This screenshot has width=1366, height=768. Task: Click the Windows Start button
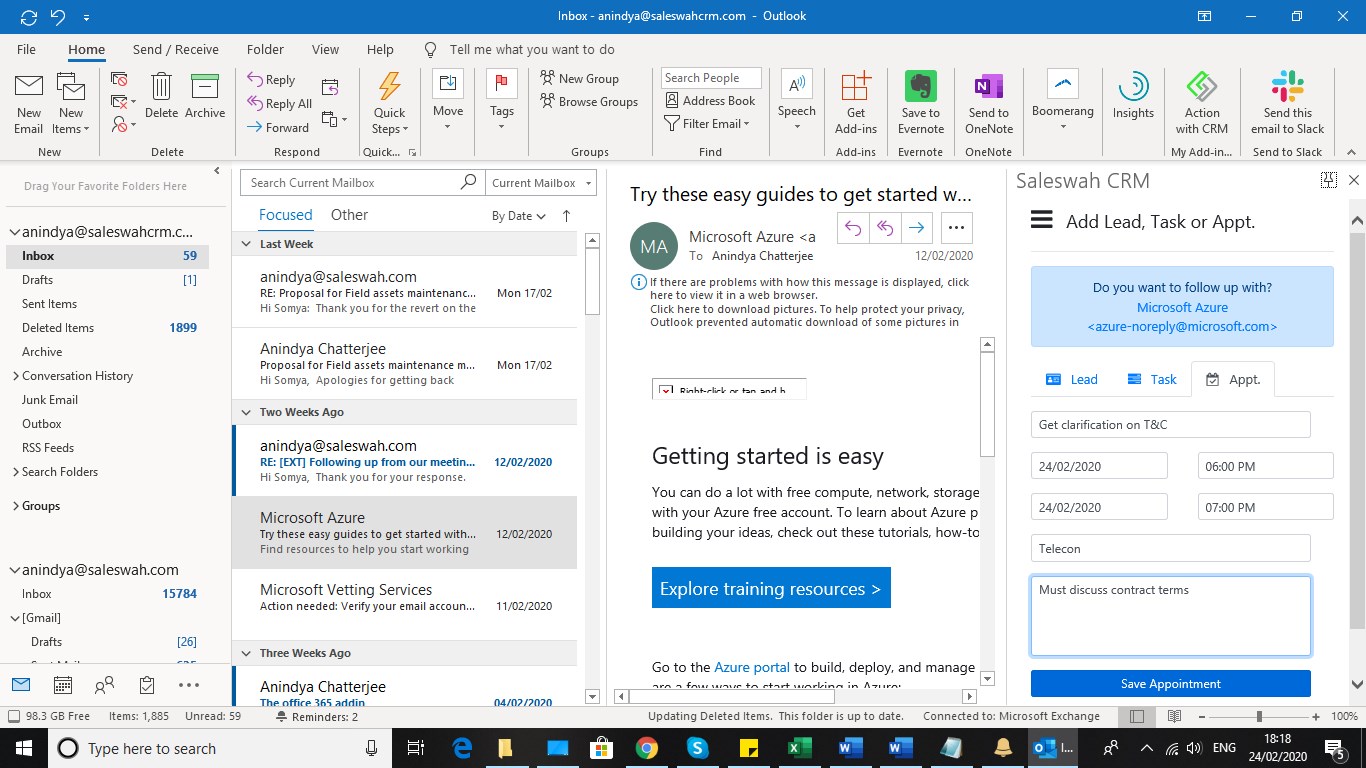click(23, 748)
